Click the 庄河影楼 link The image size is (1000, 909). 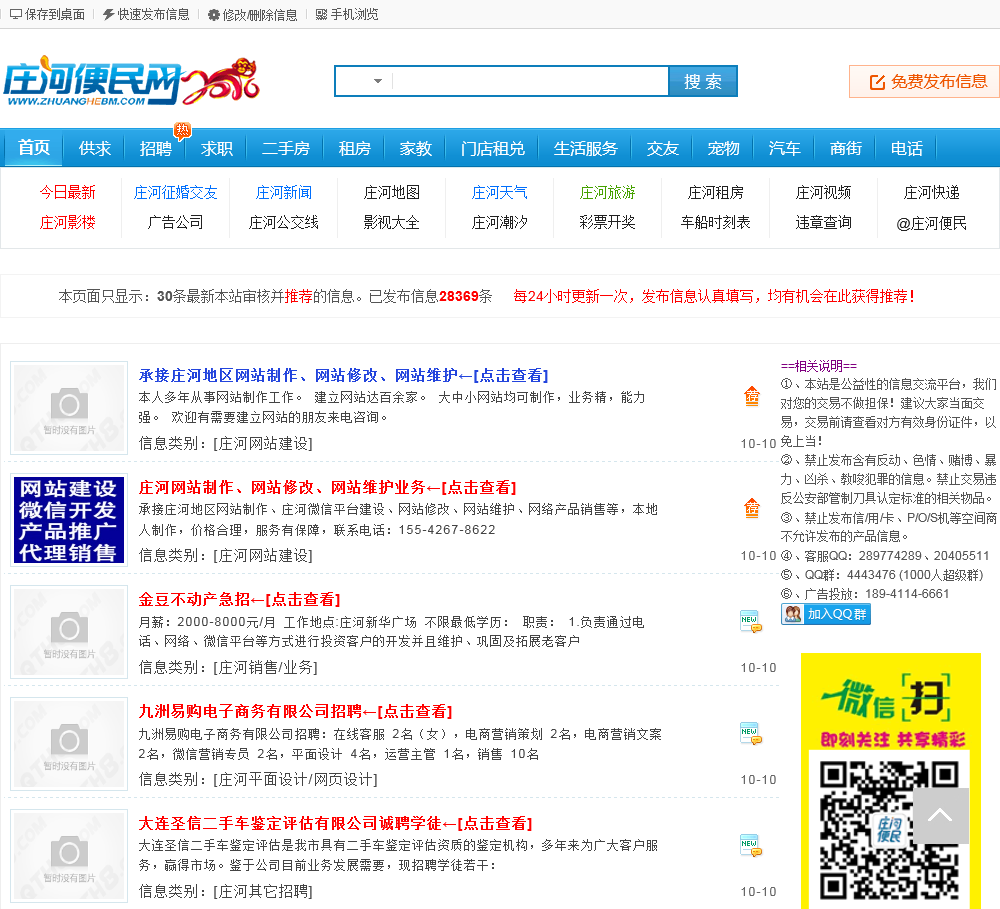(68, 222)
